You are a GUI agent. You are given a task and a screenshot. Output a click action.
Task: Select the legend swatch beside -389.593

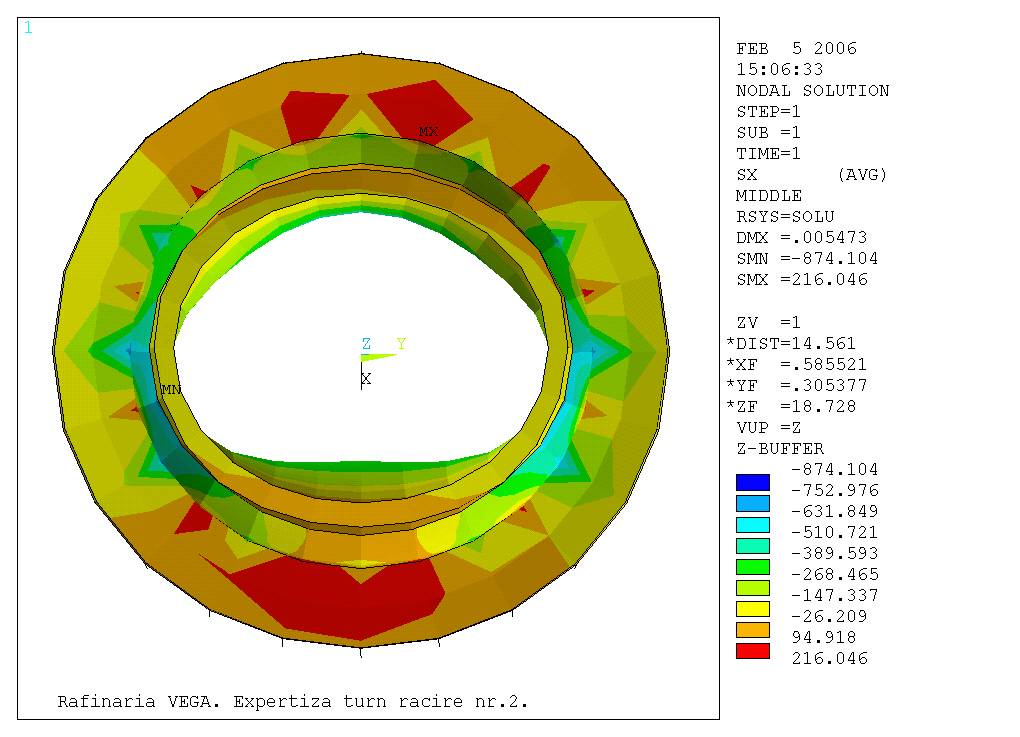click(753, 545)
